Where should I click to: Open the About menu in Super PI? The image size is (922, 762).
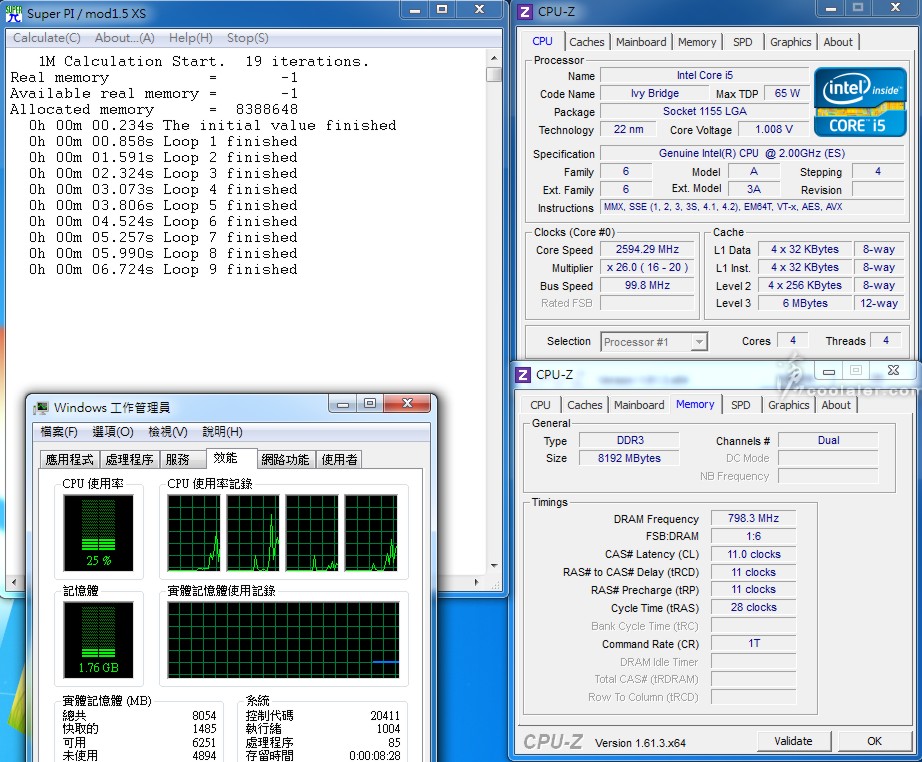[125, 38]
